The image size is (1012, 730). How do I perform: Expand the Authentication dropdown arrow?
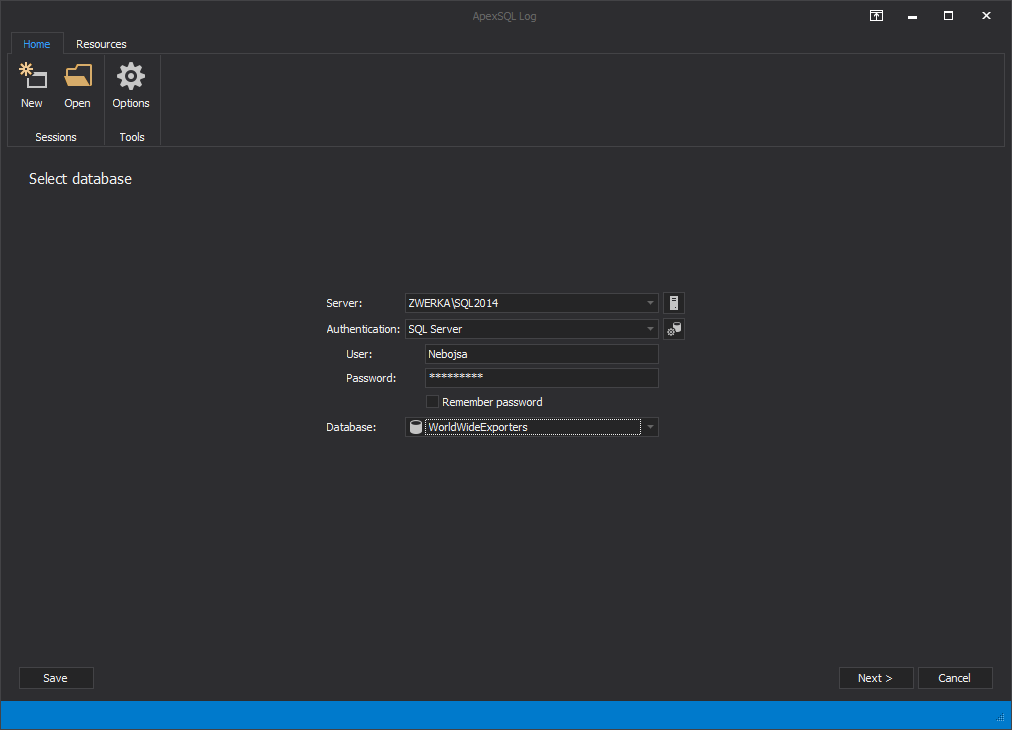tap(650, 329)
